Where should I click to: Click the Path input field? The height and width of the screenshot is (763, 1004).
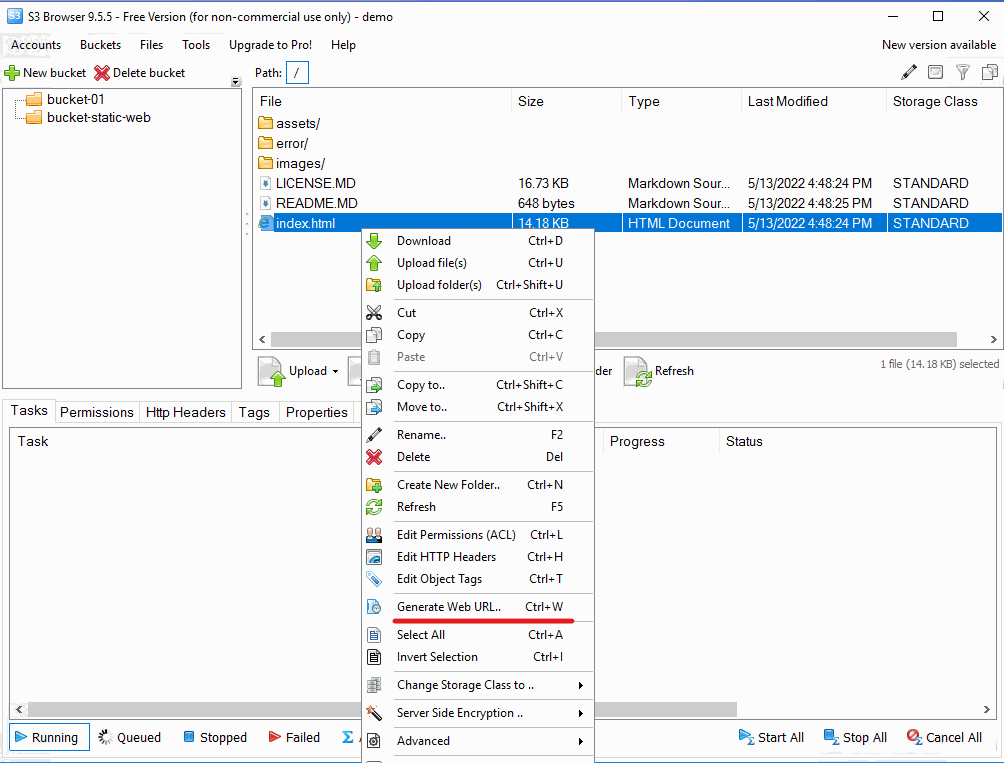(297, 72)
